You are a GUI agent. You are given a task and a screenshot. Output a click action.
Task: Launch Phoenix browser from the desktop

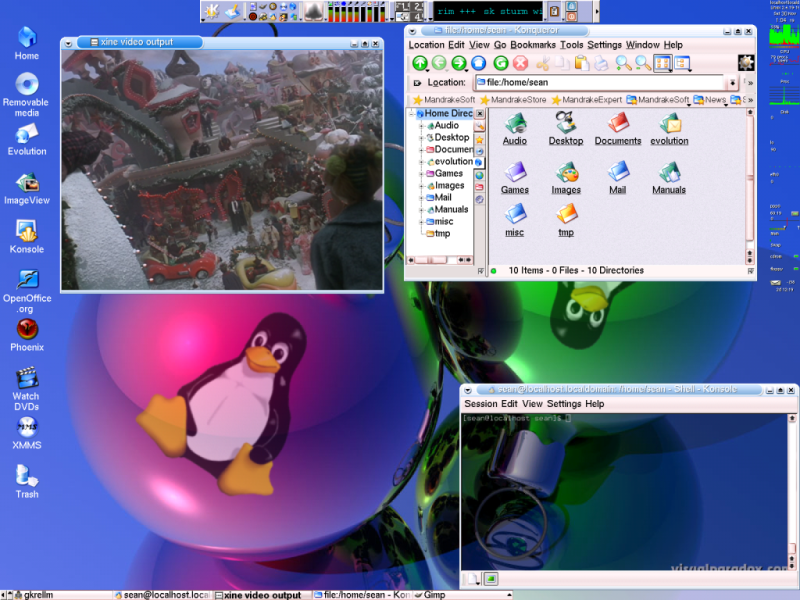coord(27,335)
